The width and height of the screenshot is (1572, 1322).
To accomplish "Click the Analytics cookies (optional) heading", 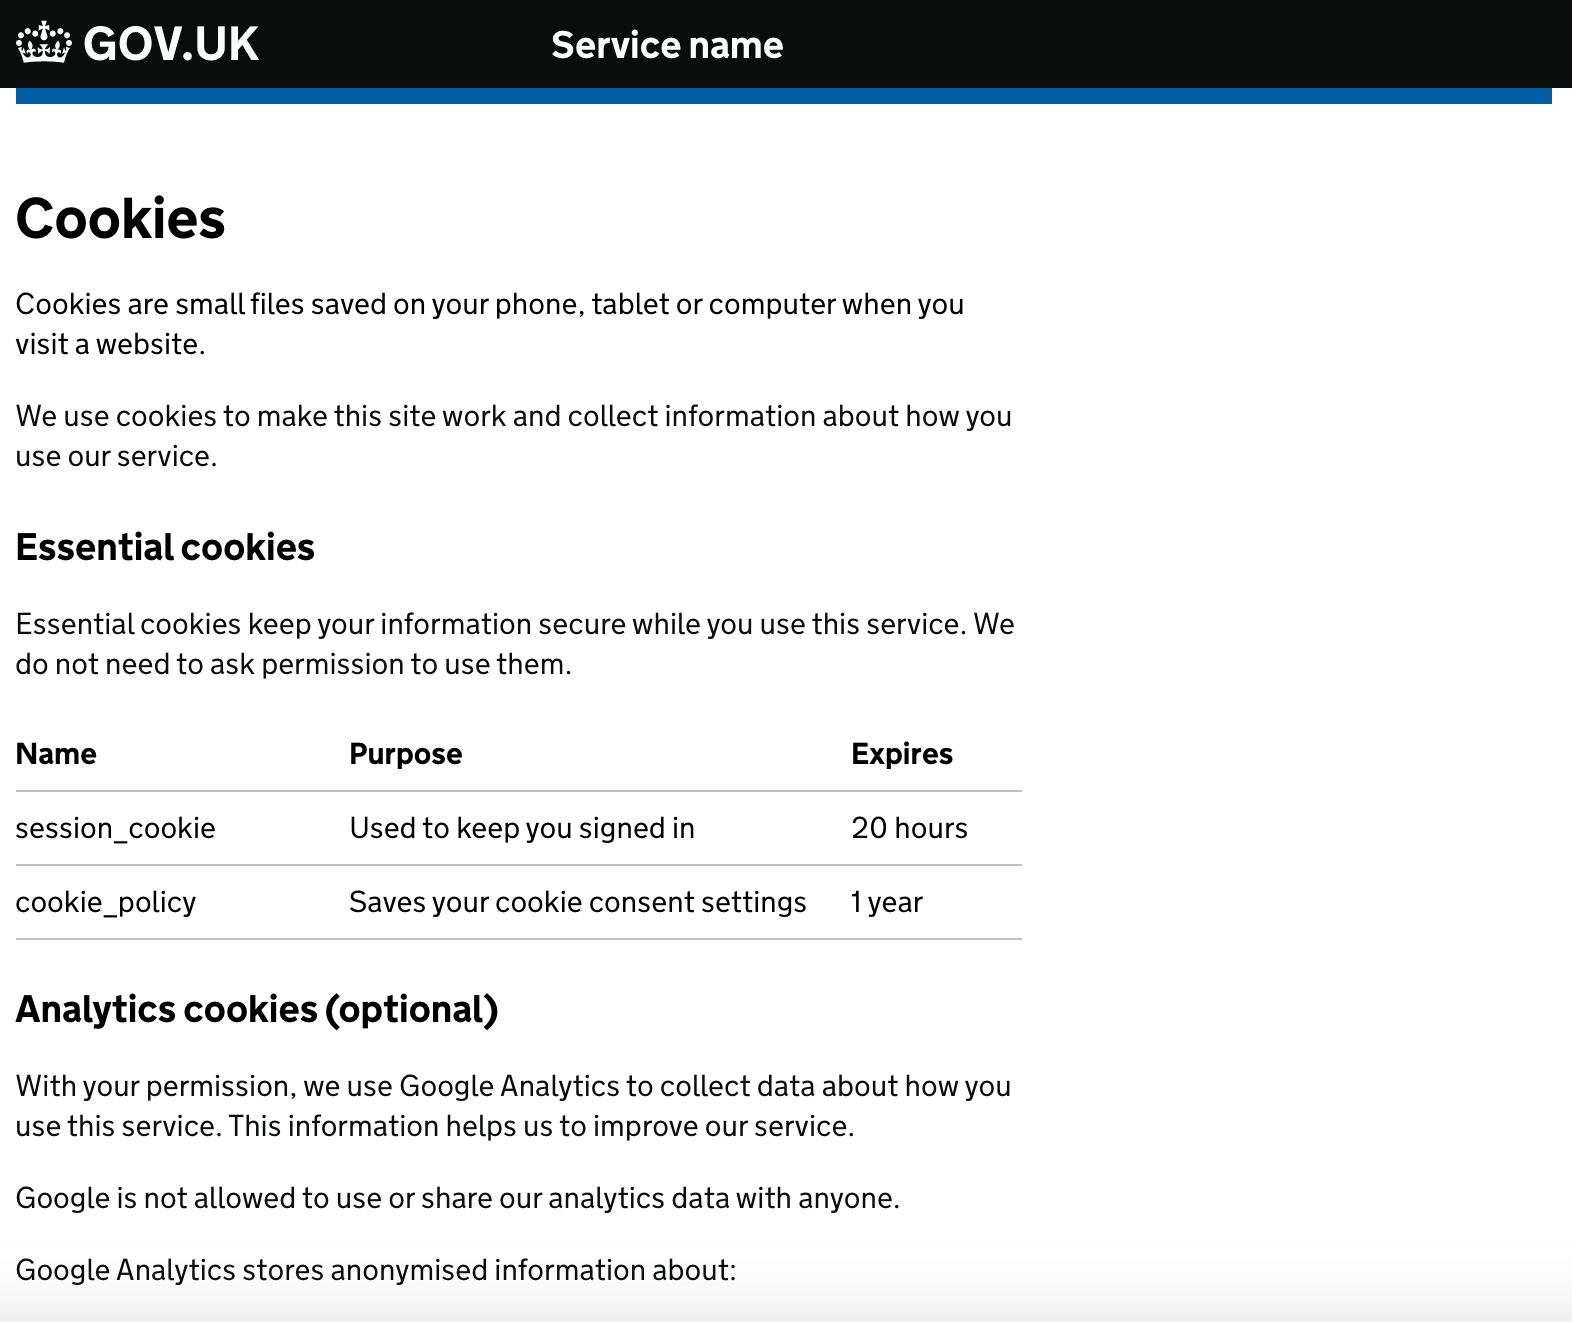I will tap(256, 1010).
